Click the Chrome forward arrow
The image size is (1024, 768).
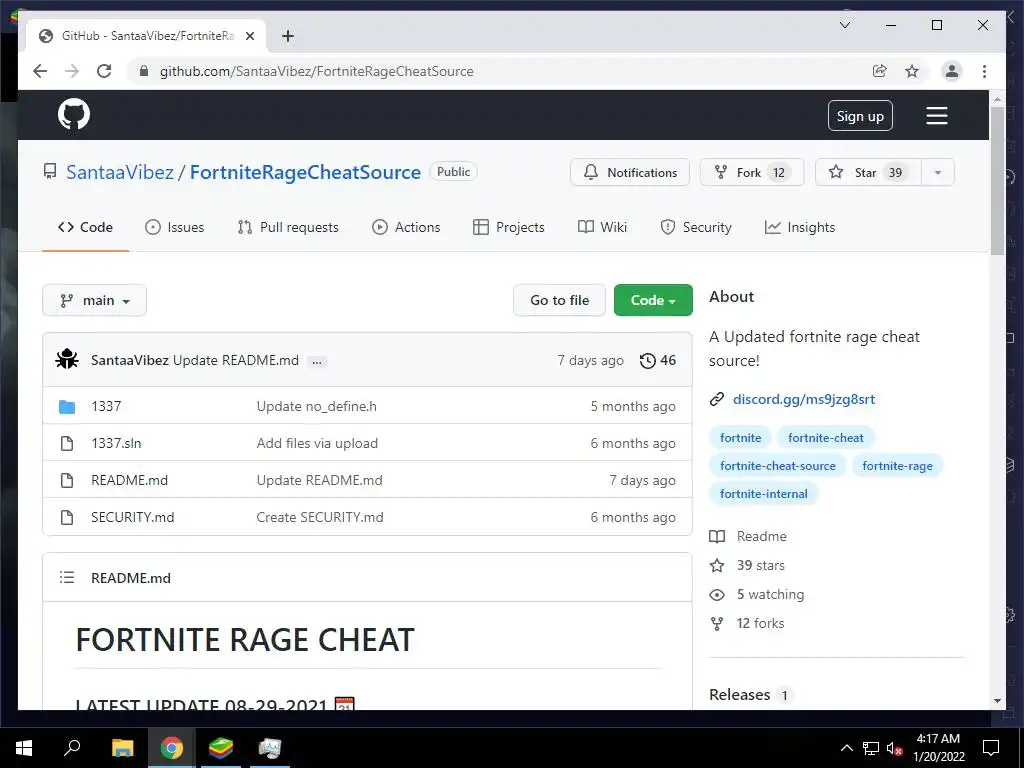pos(72,71)
